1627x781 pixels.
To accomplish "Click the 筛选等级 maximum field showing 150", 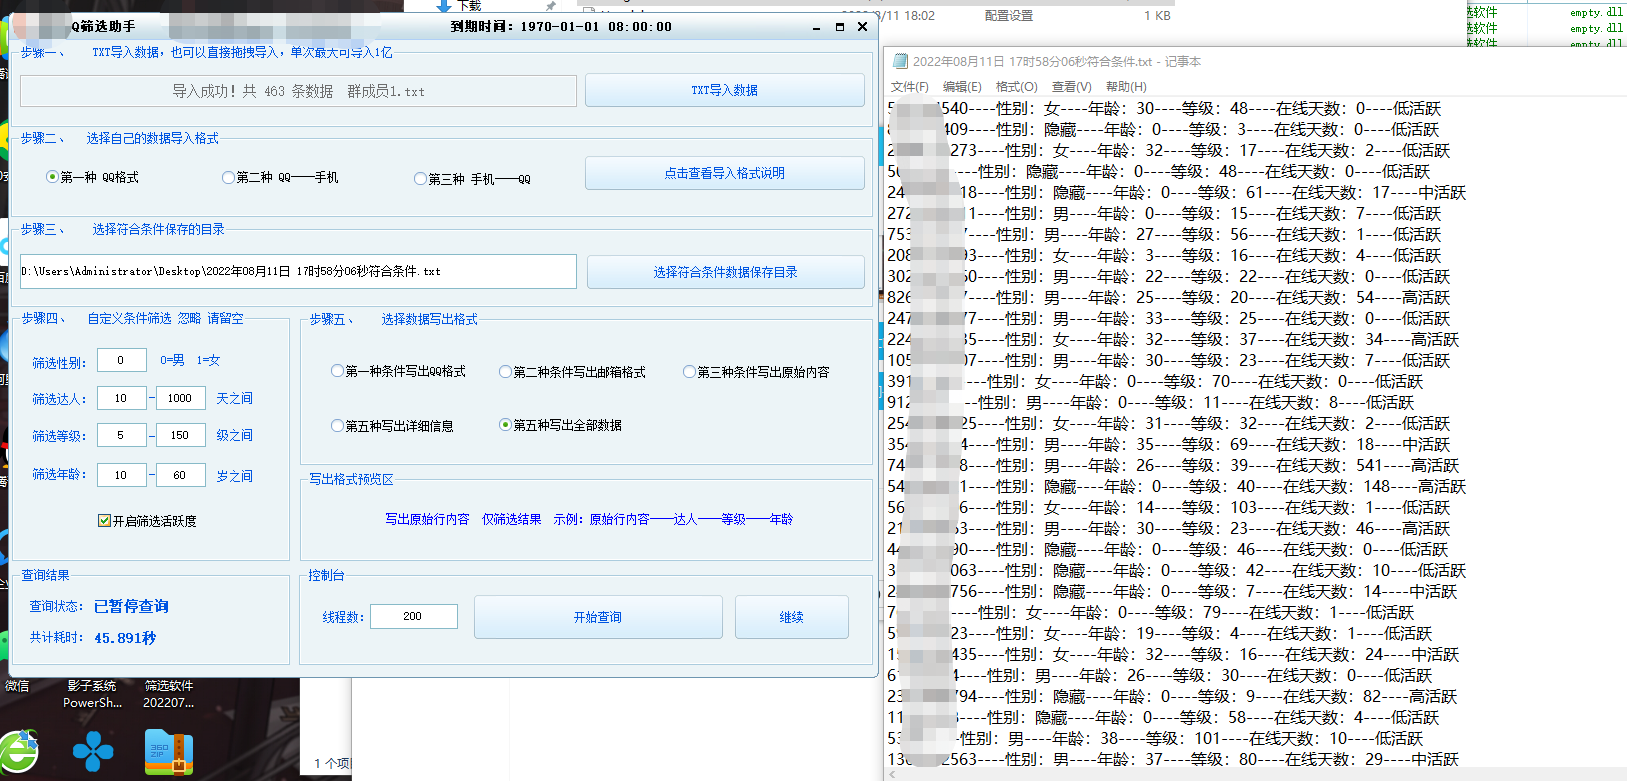I will point(180,435).
